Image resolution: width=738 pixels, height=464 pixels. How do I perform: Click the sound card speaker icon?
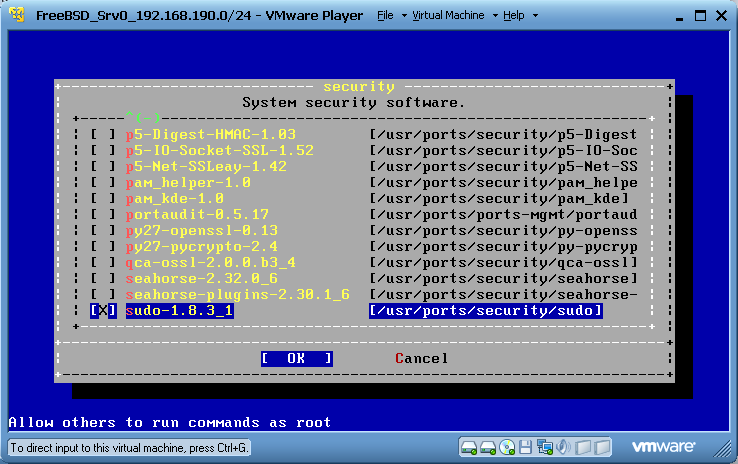(x=563, y=447)
